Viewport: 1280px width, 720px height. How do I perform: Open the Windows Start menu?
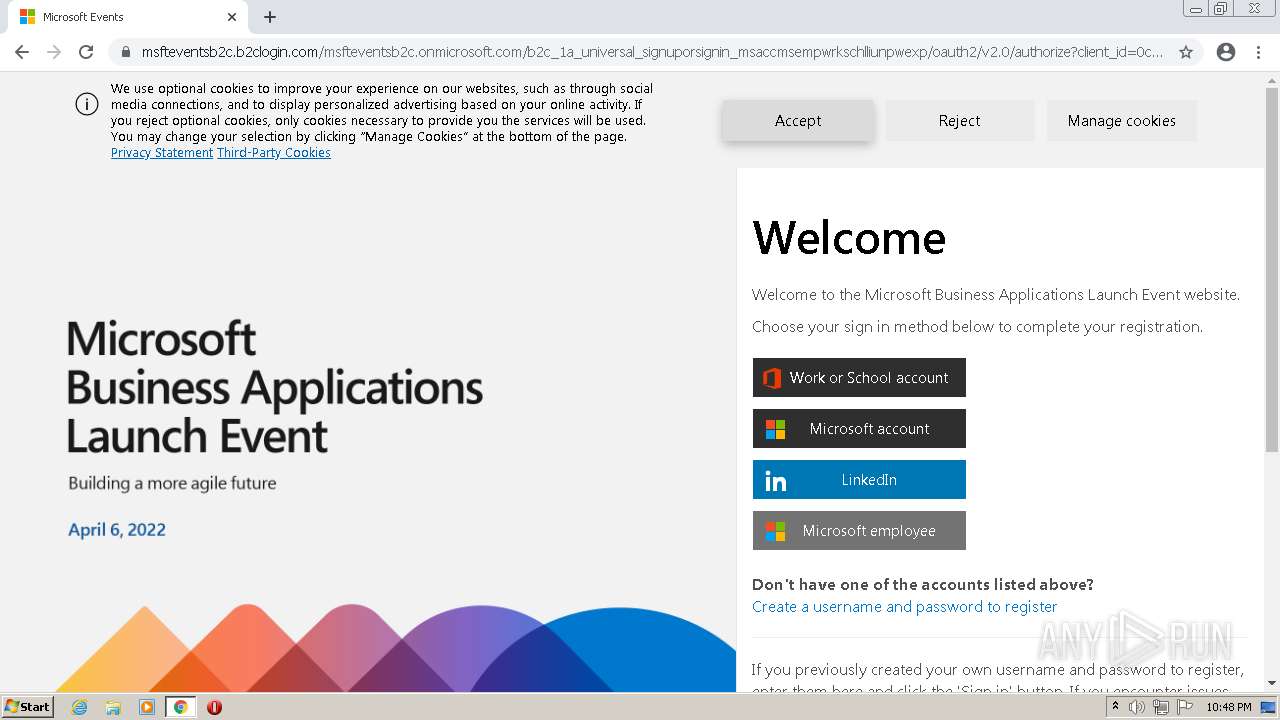pos(28,707)
